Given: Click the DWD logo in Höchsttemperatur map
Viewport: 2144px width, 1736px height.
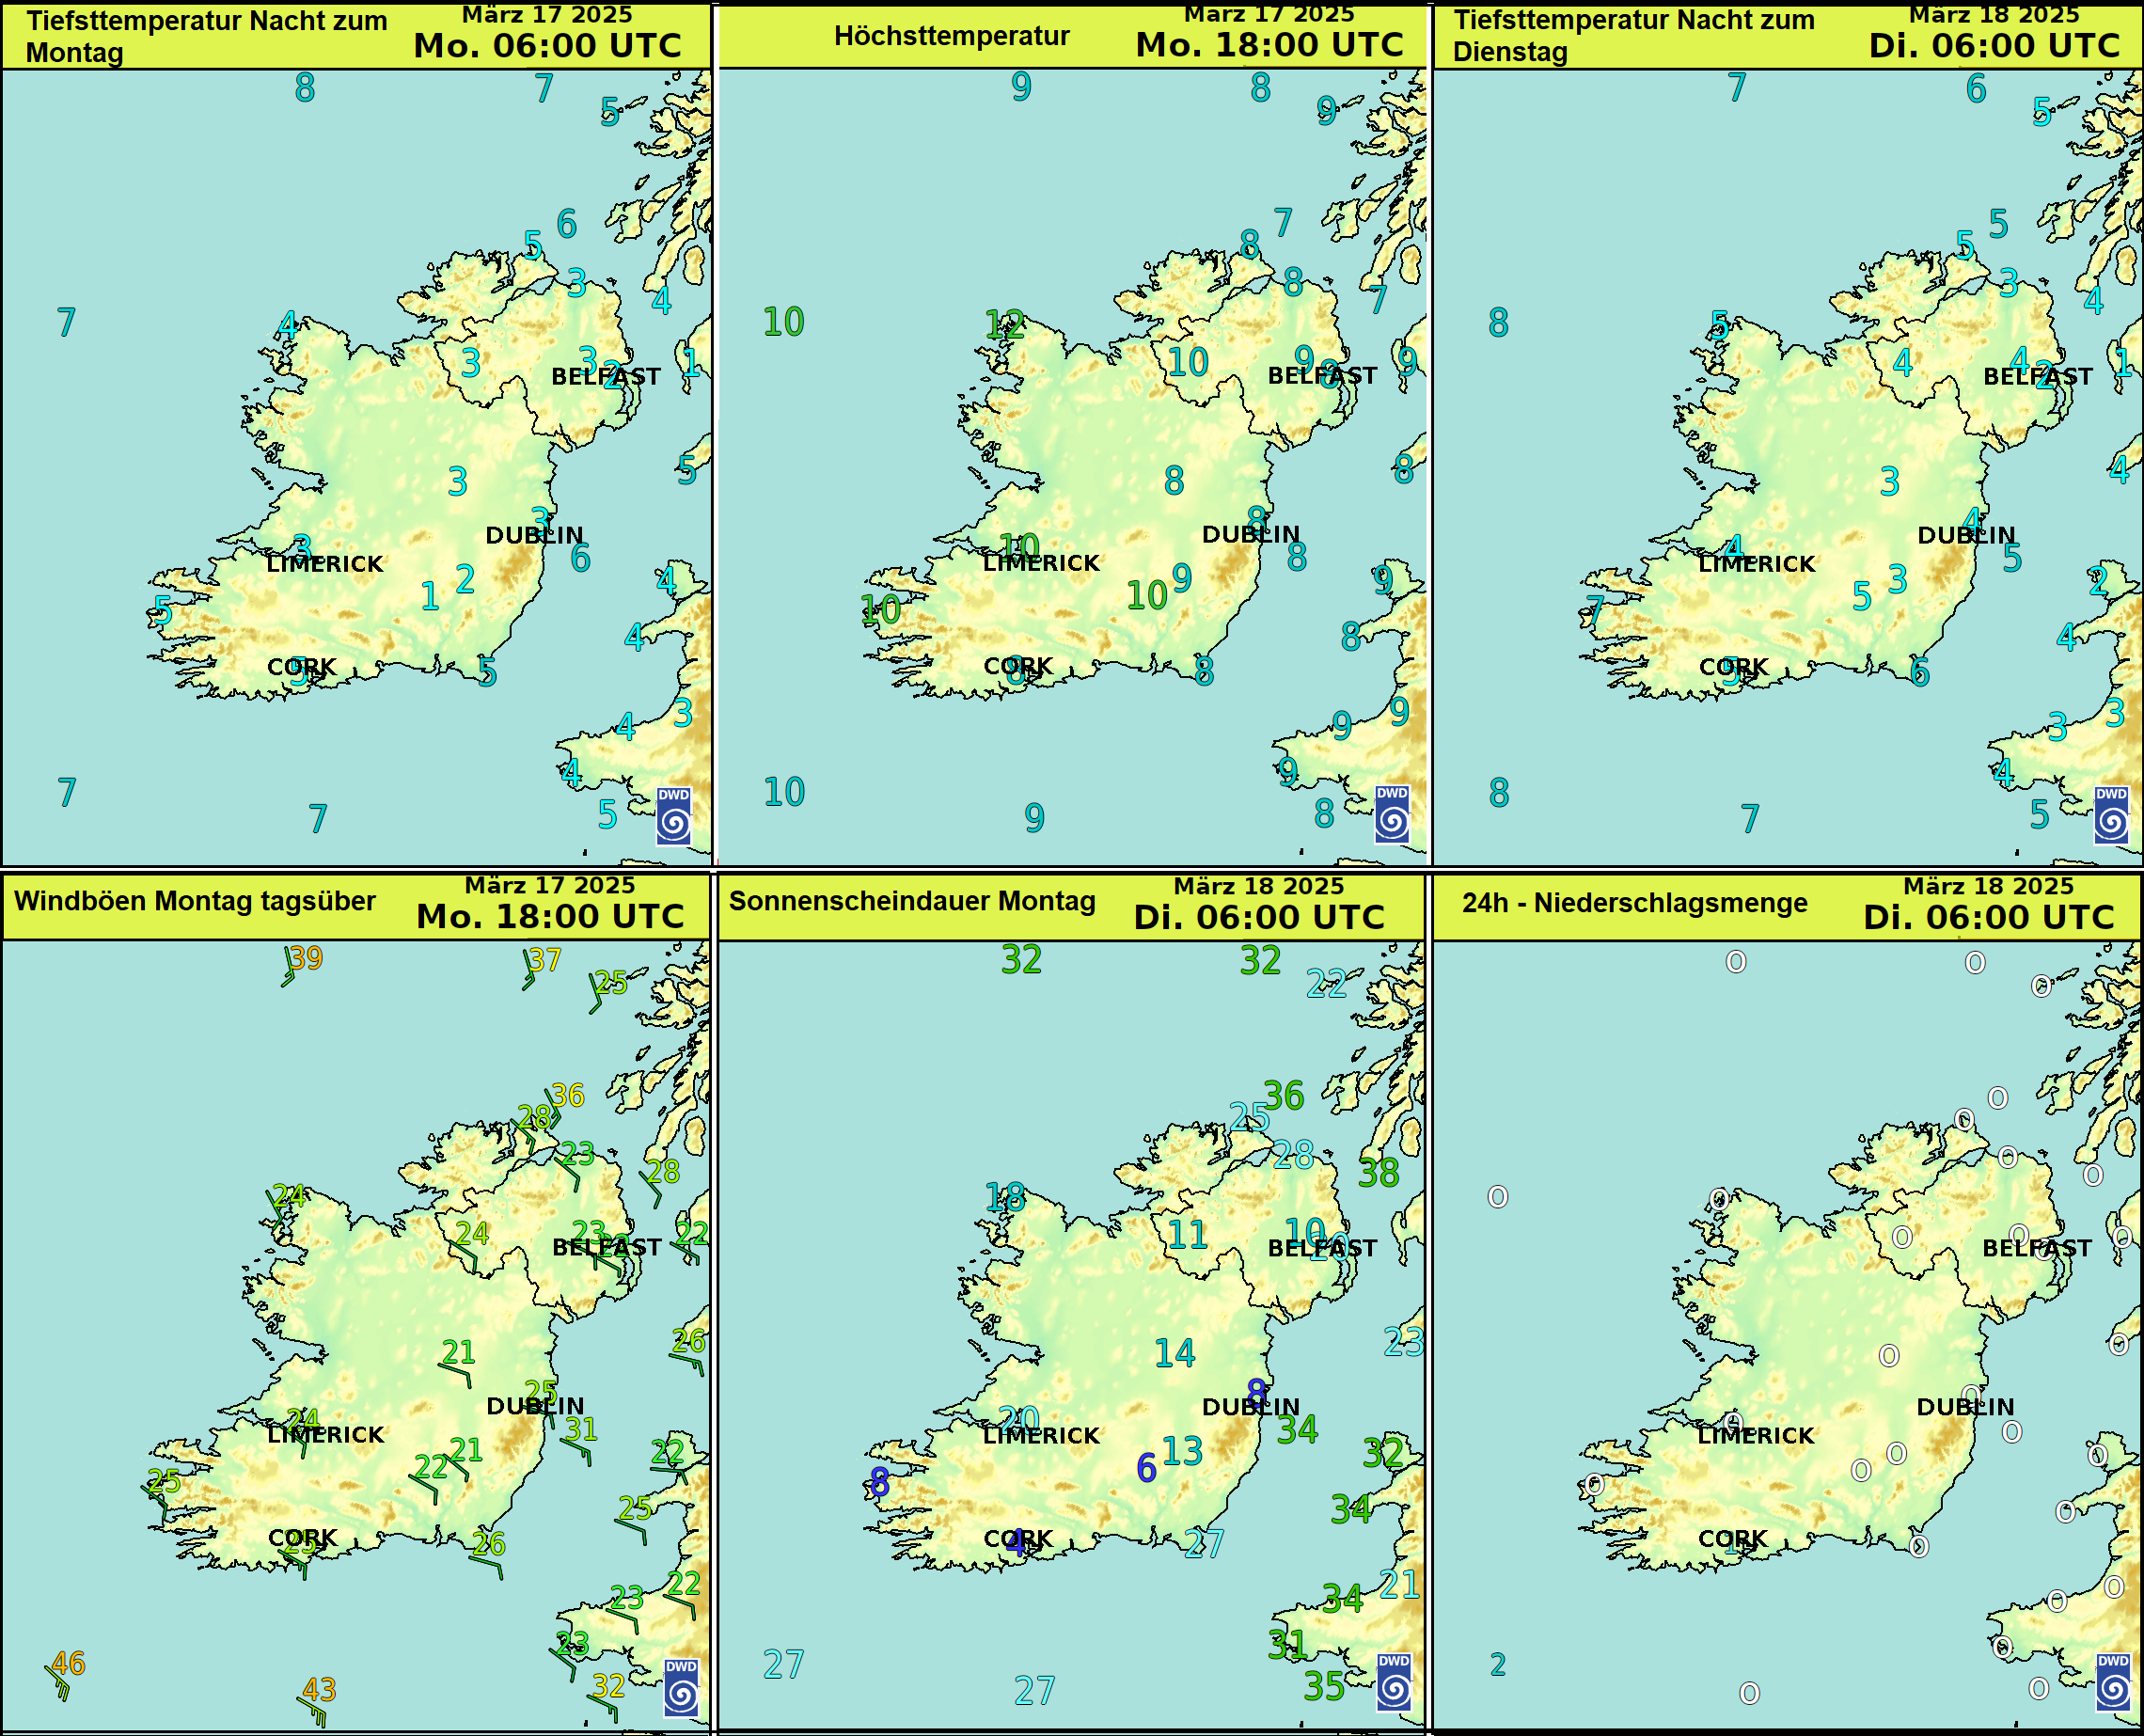Looking at the screenshot, I should point(1392,814).
